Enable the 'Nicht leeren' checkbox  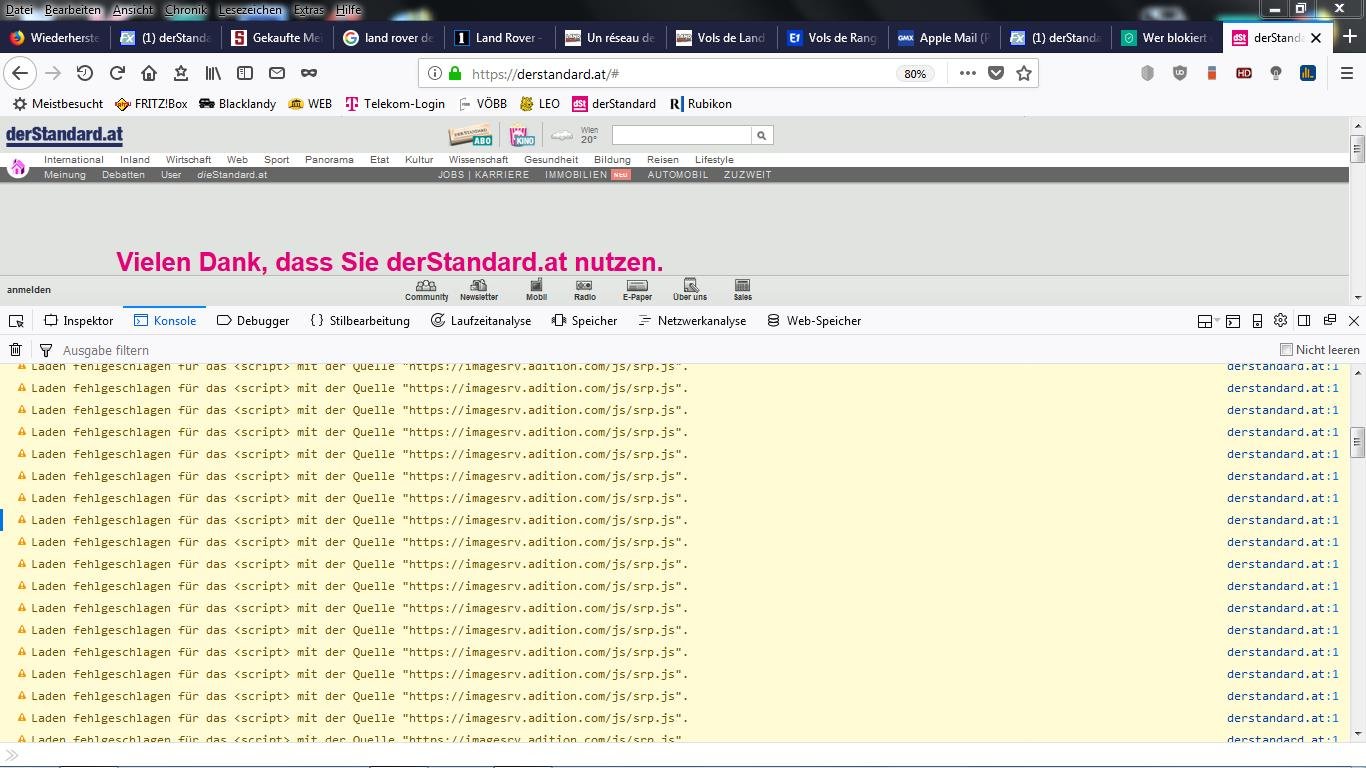pos(1286,350)
